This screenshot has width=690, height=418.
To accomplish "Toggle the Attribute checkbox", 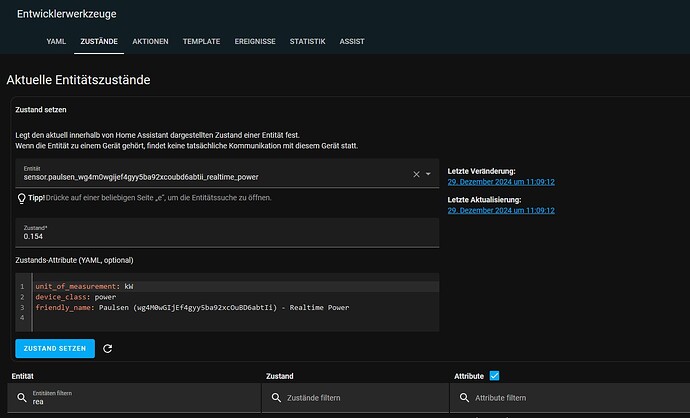I will click(494, 376).
